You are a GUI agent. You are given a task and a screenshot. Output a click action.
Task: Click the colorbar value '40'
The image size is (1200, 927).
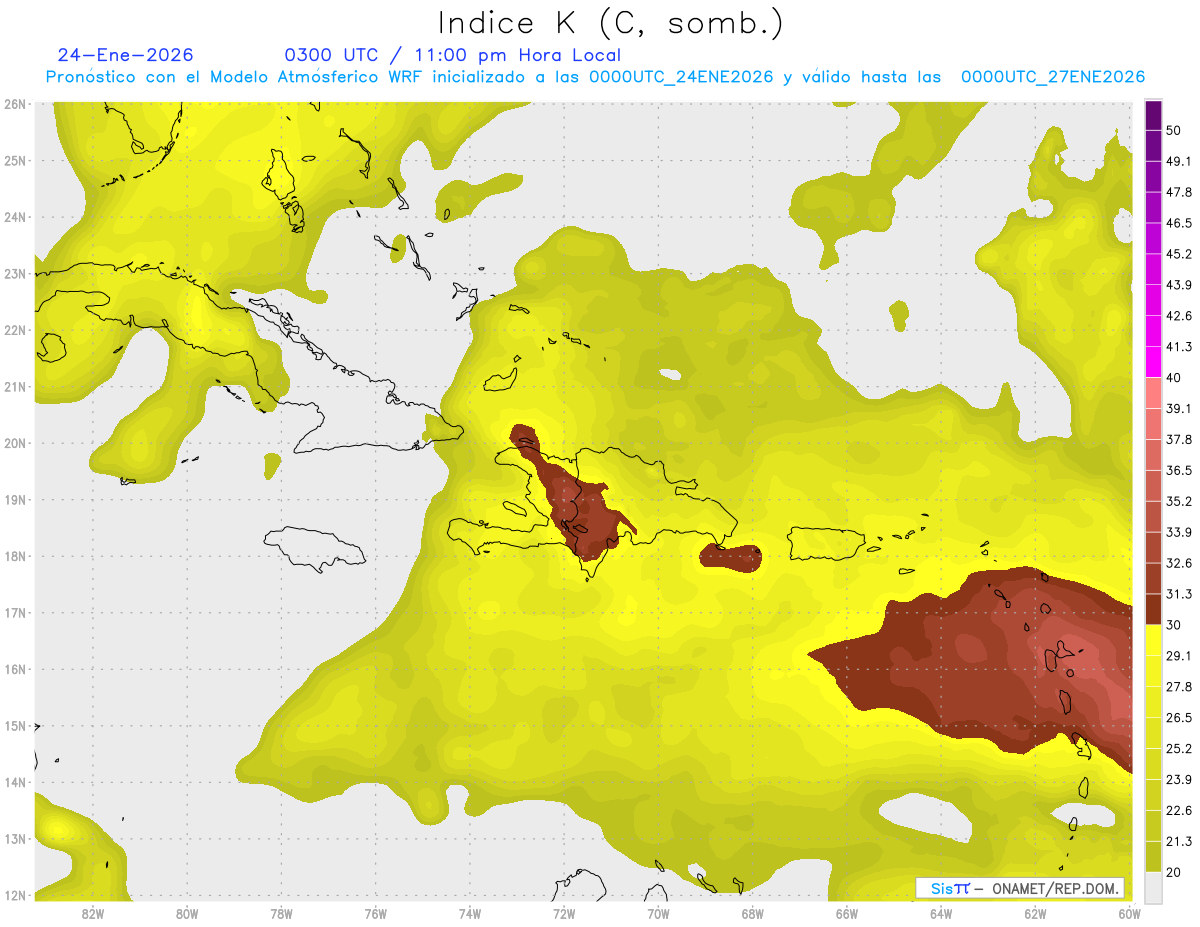pyautogui.click(x=1173, y=377)
